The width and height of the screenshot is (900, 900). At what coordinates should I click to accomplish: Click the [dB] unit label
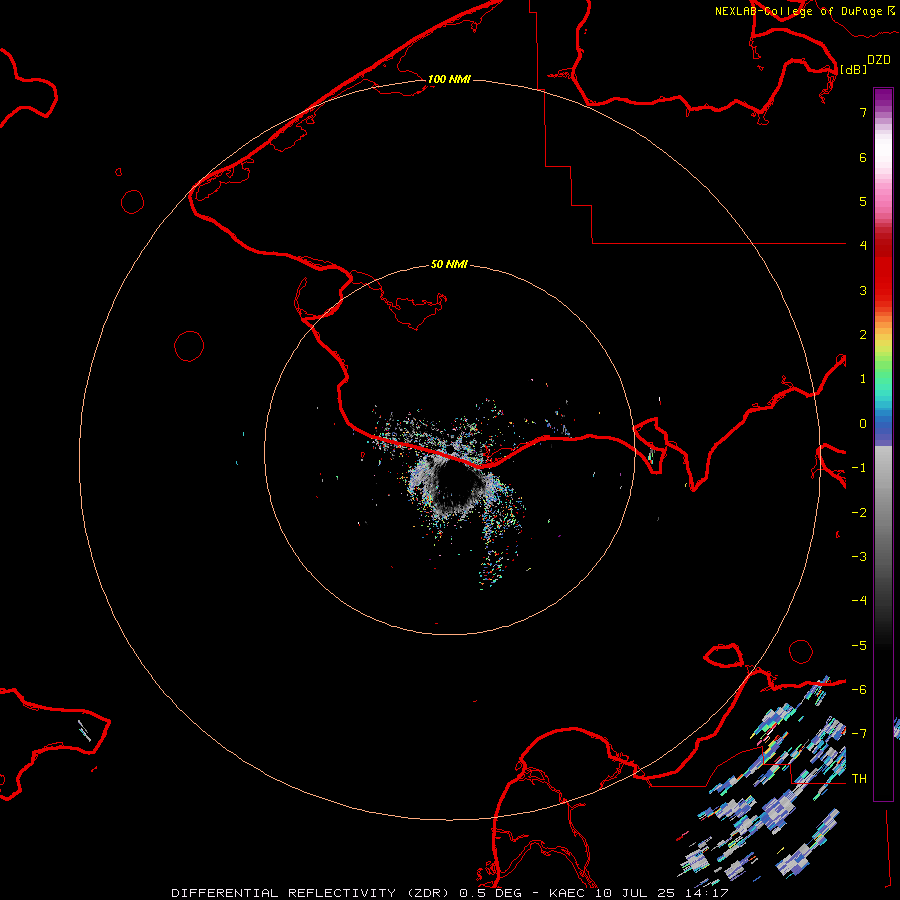(x=854, y=69)
